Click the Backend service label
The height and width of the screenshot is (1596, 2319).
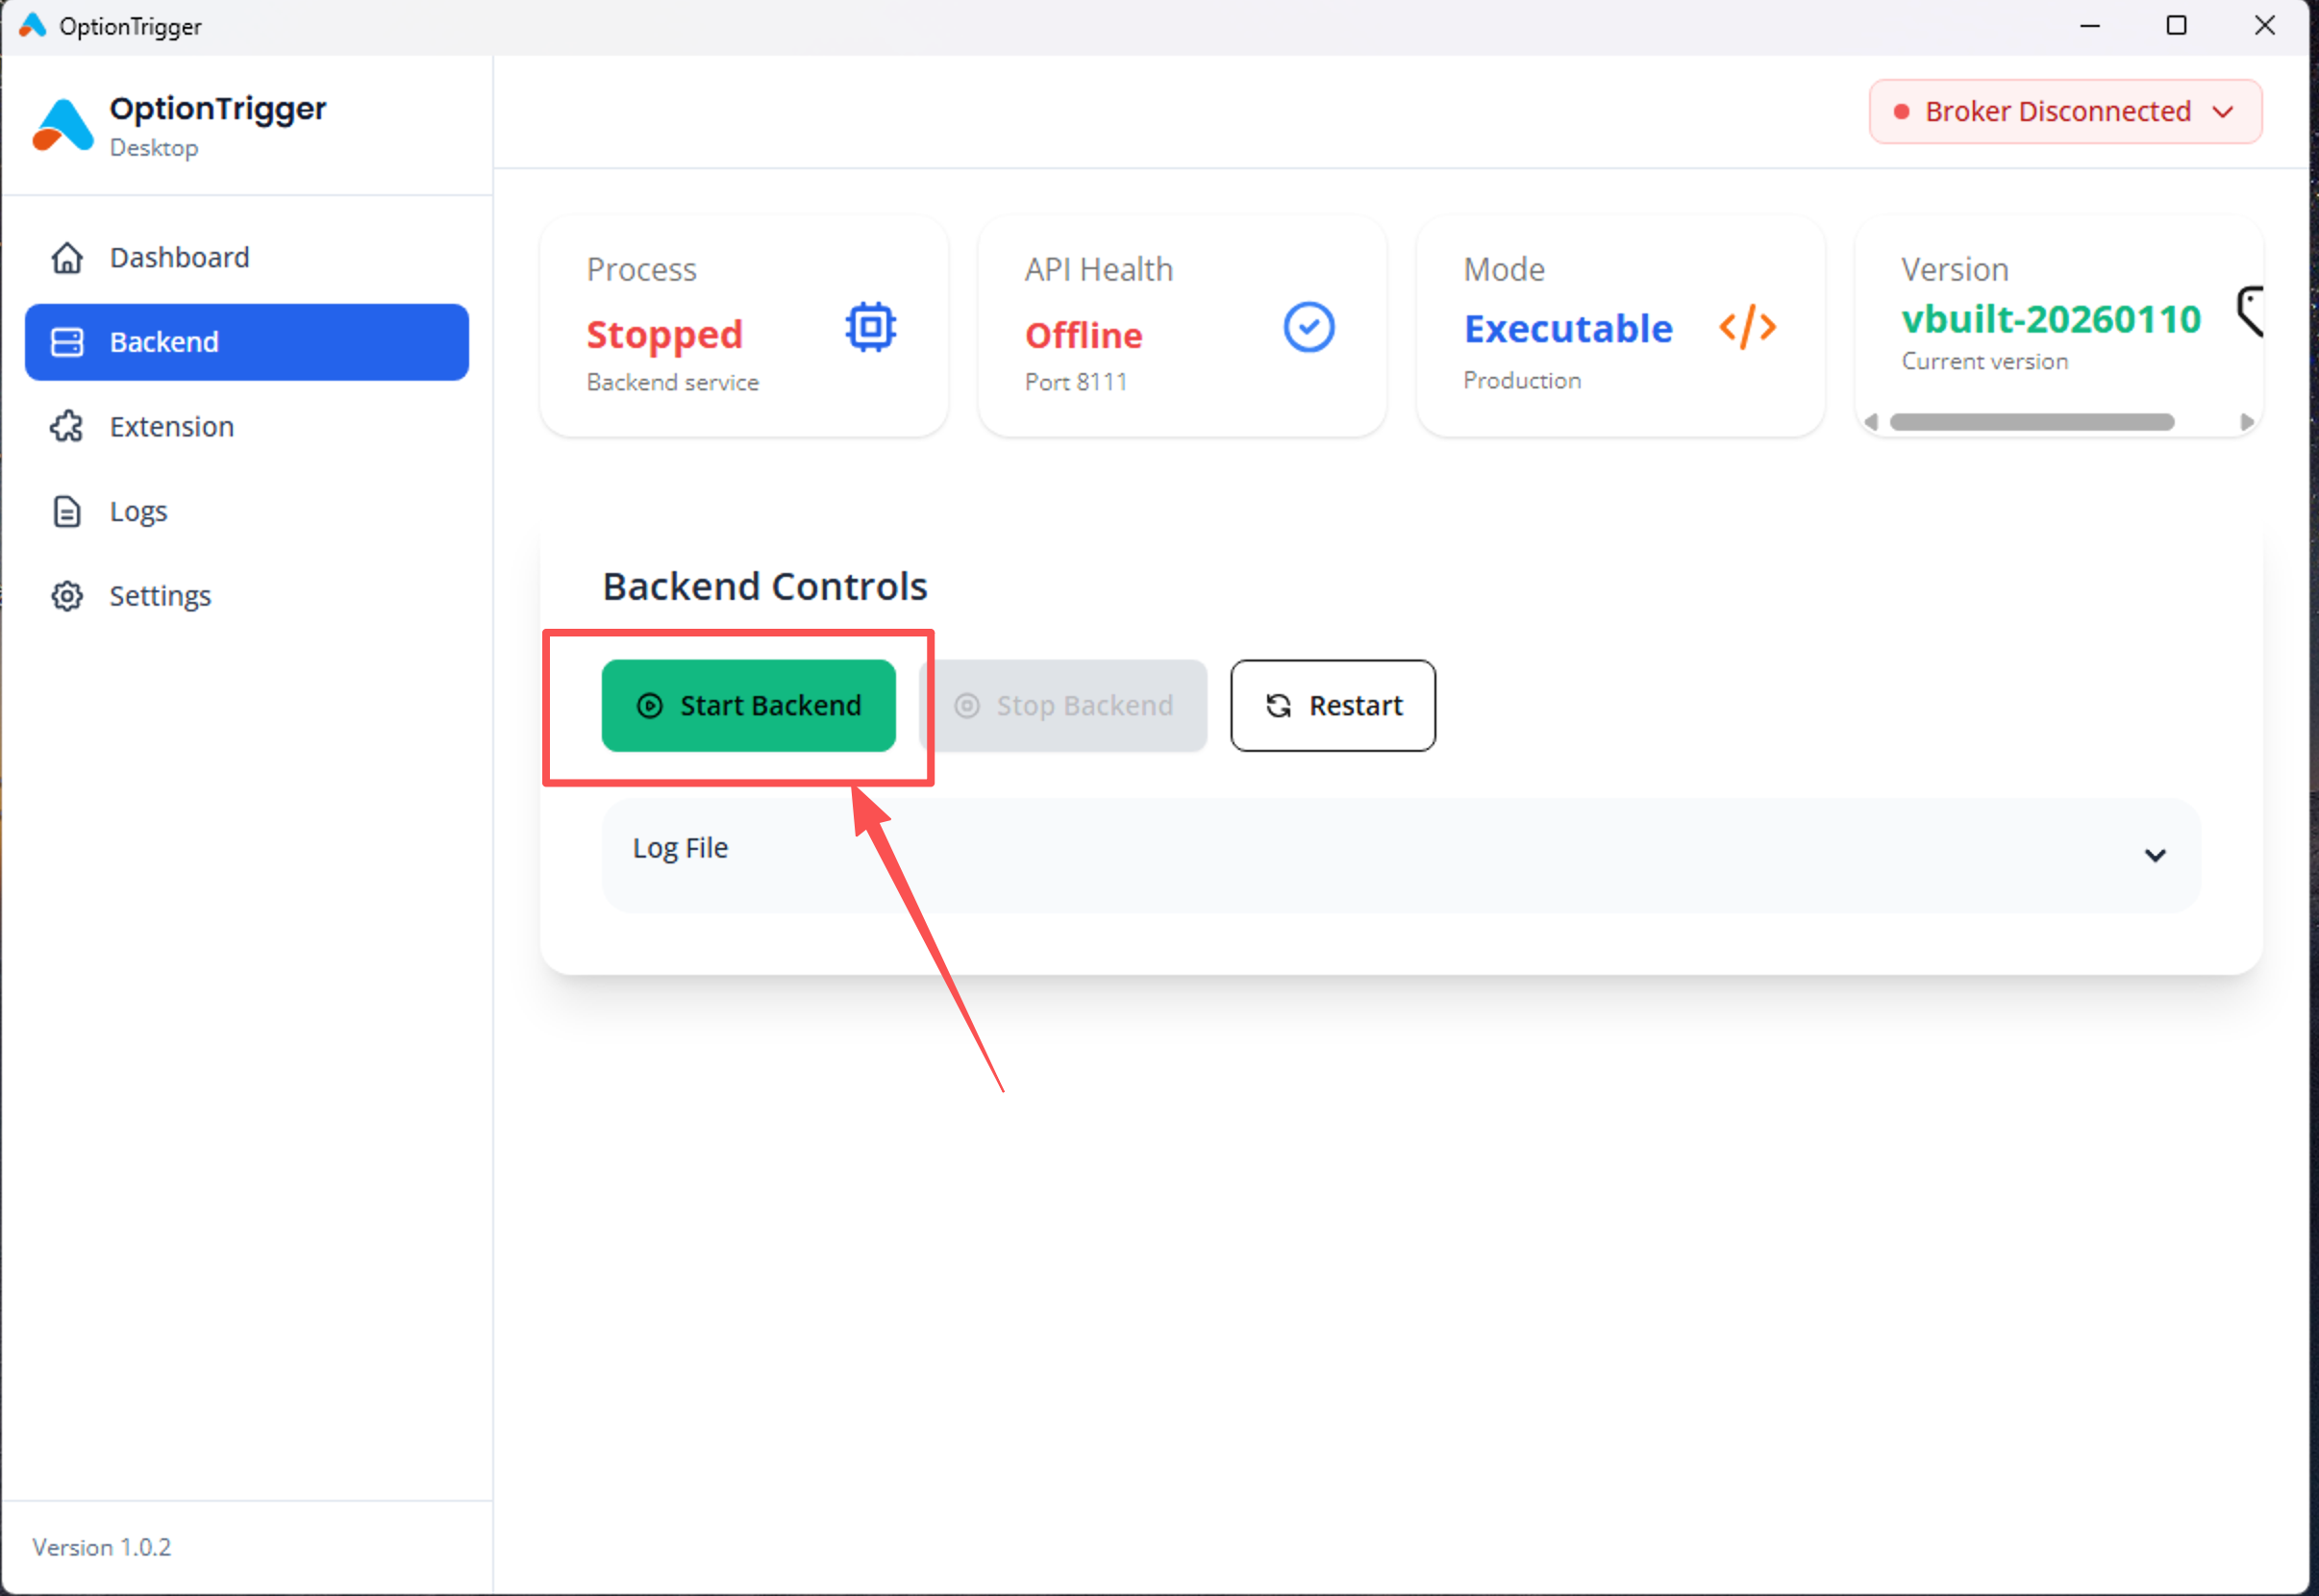(x=673, y=382)
